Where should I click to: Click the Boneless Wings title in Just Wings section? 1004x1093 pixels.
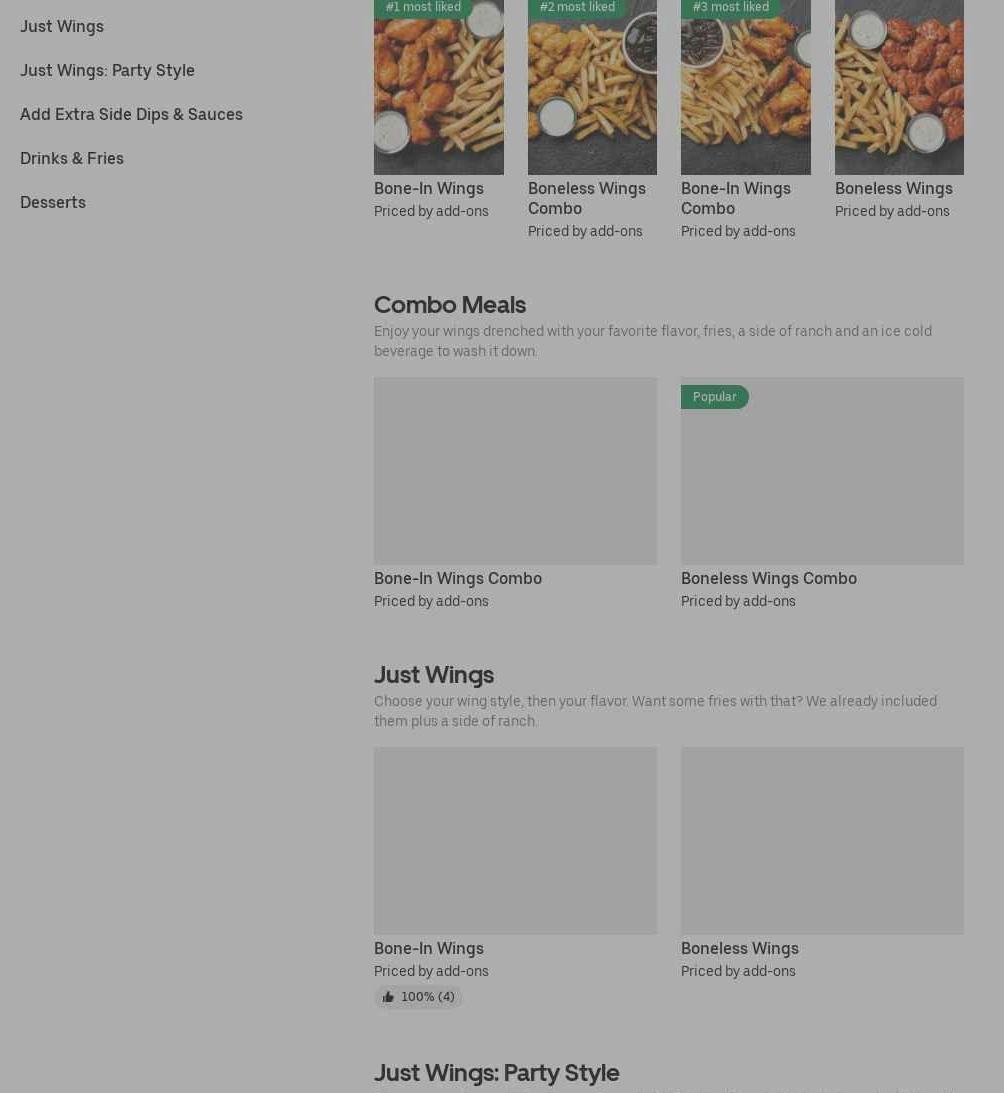(740, 949)
